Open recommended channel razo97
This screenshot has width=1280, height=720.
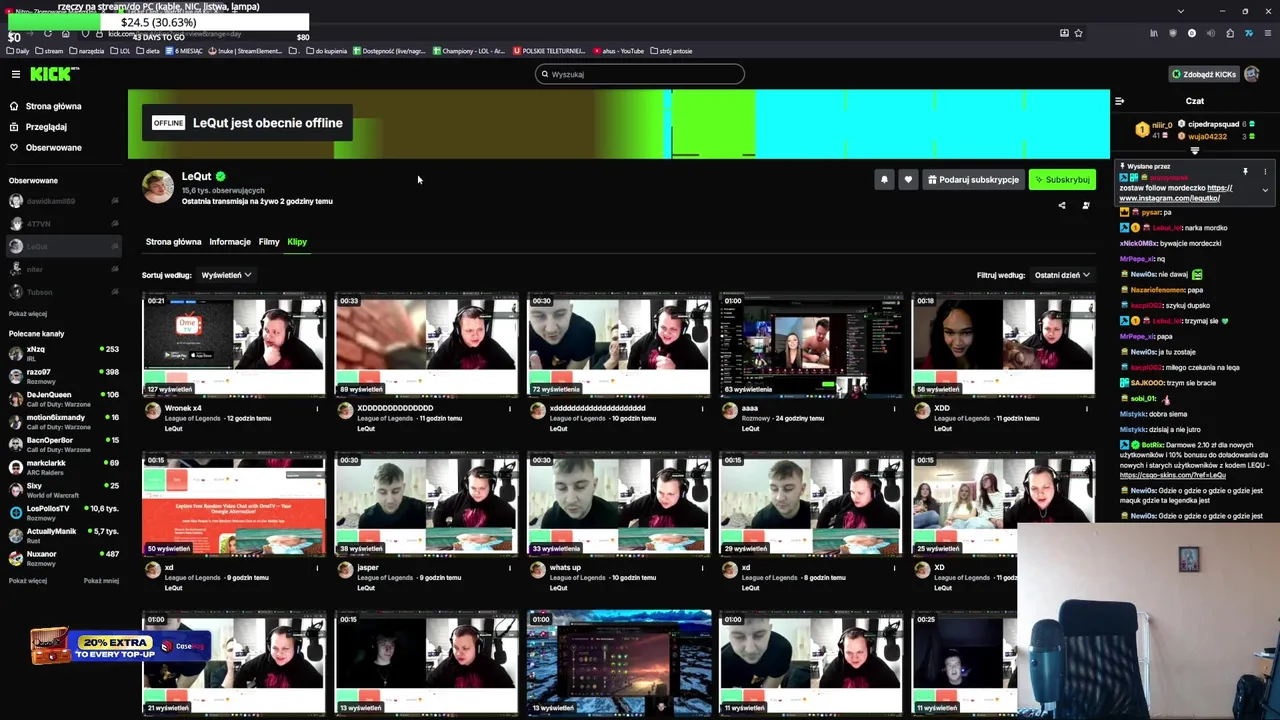62,377
